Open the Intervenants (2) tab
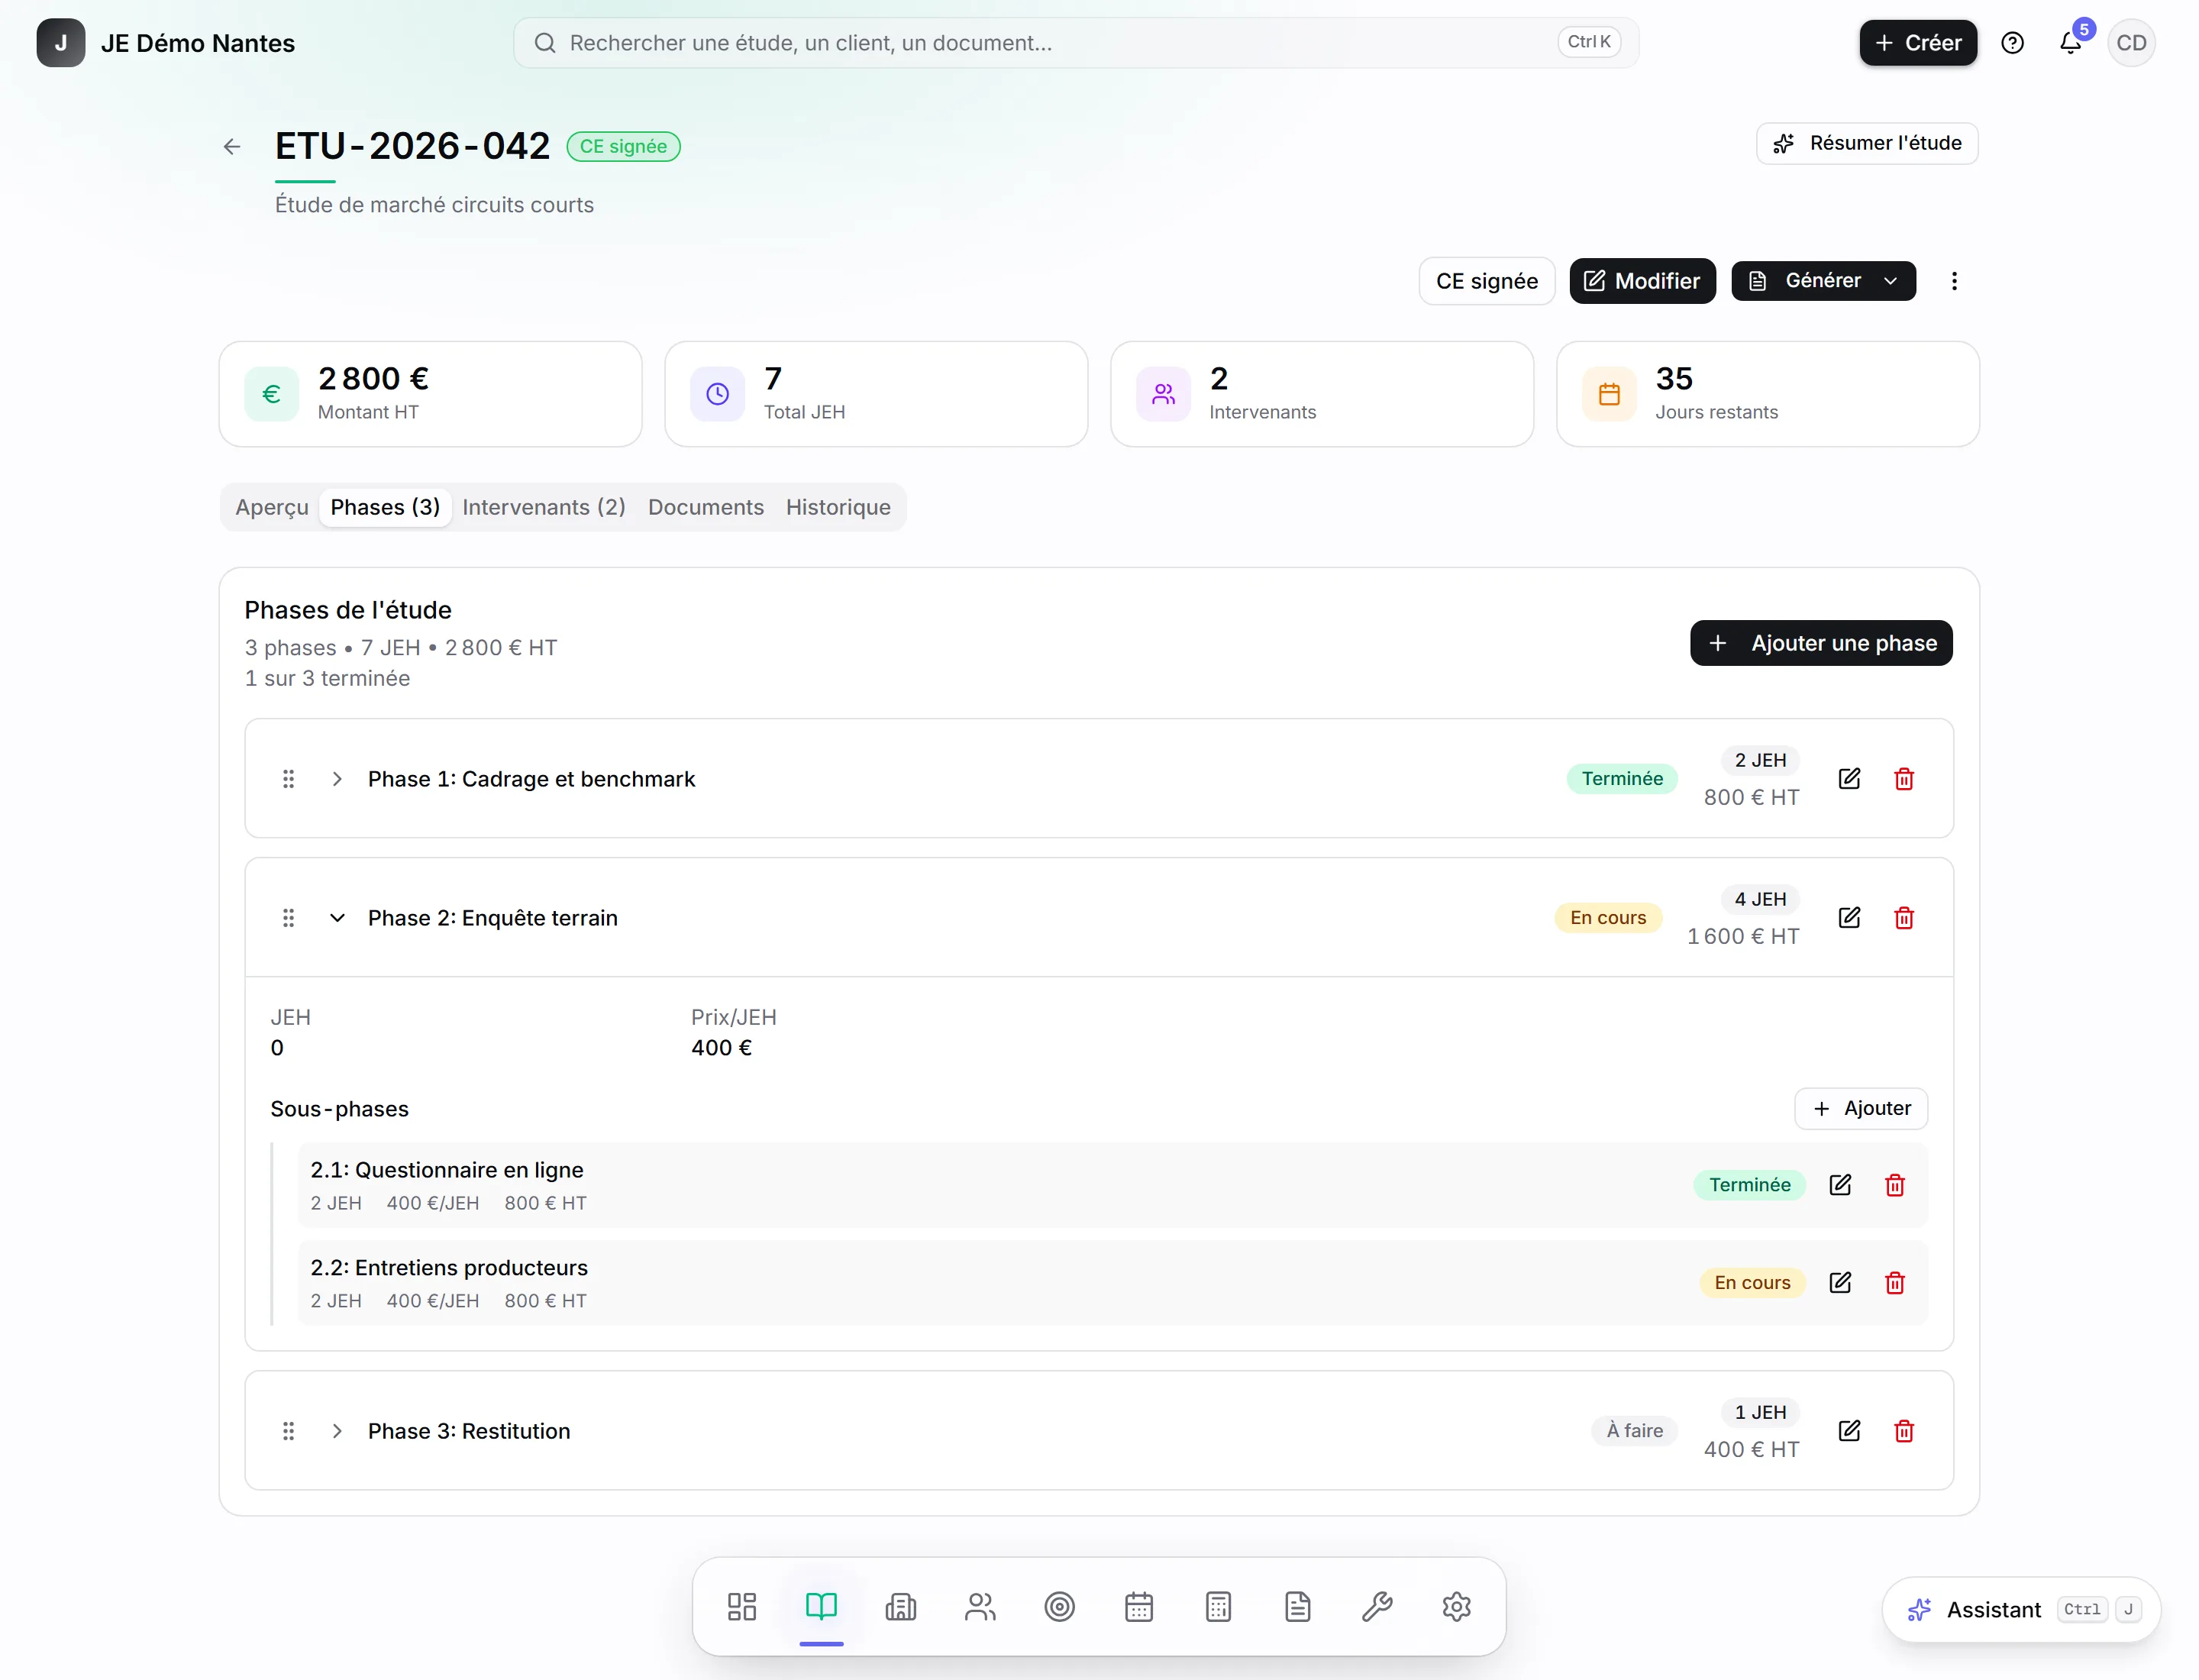Image resolution: width=2199 pixels, height=1680 pixels. point(544,507)
